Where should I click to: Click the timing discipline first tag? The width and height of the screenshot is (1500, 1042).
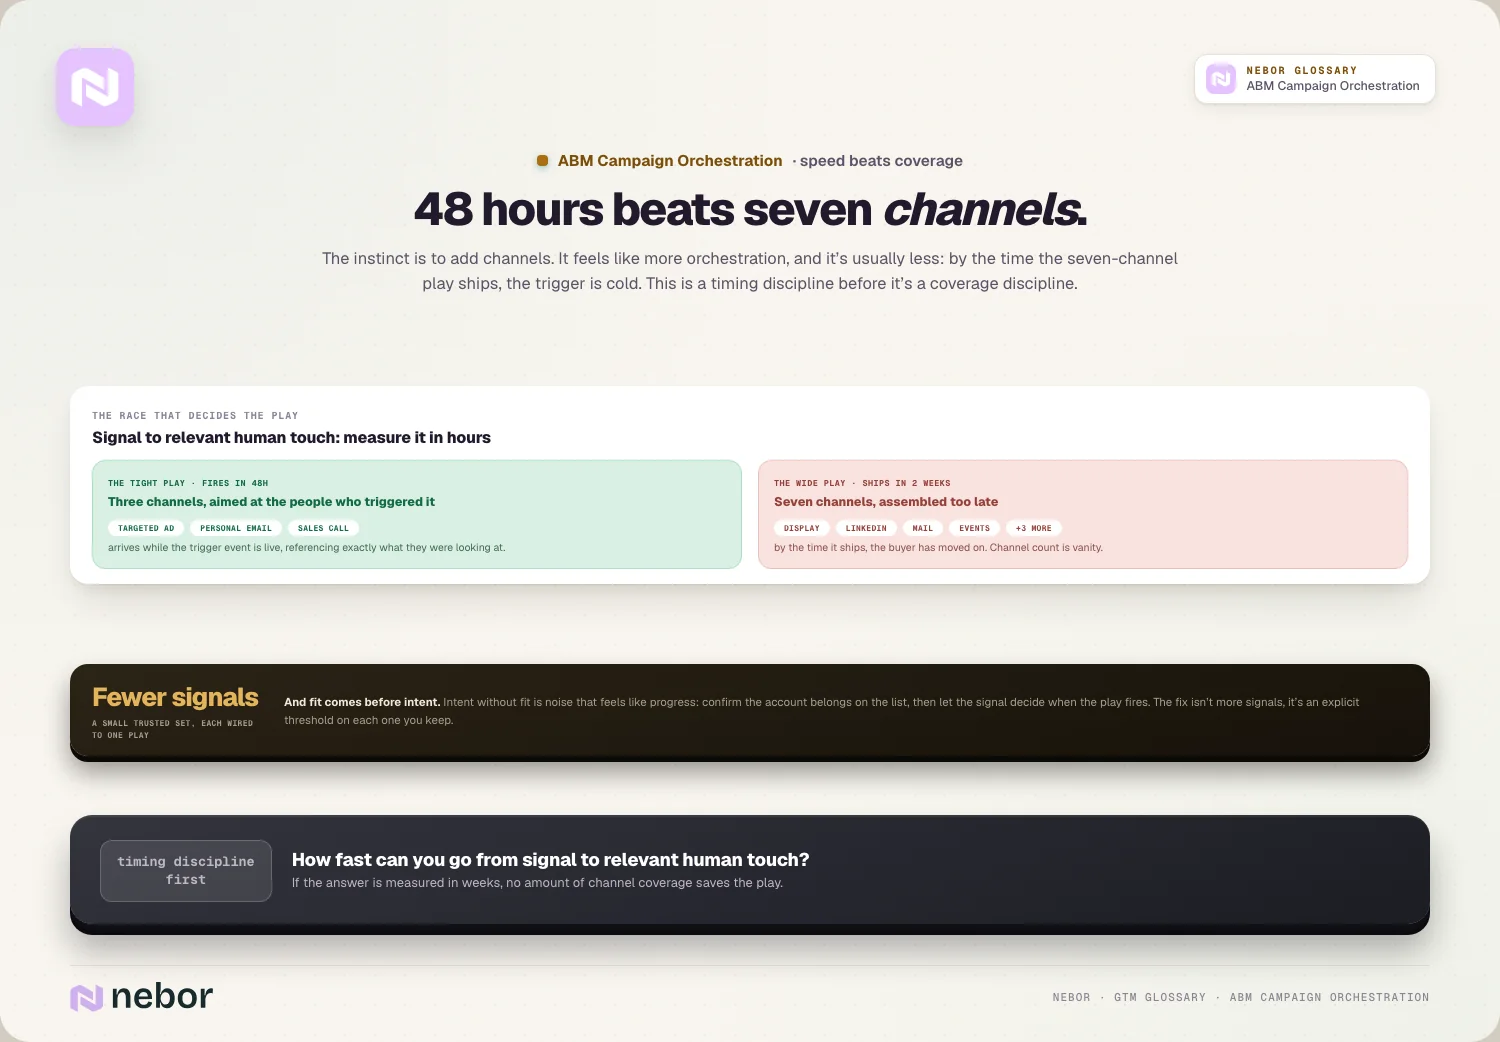(x=186, y=871)
